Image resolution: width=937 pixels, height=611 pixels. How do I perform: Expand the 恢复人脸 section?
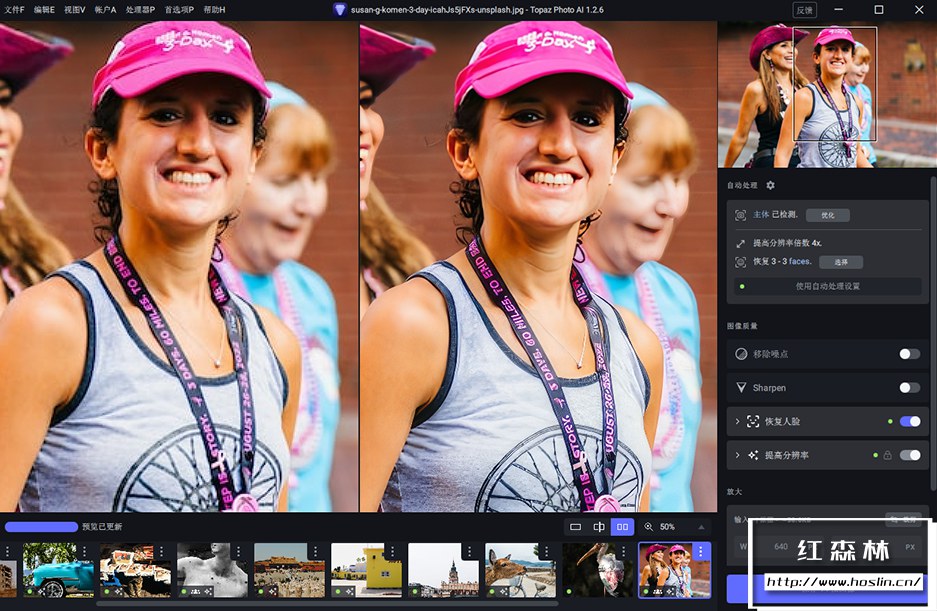coord(737,421)
